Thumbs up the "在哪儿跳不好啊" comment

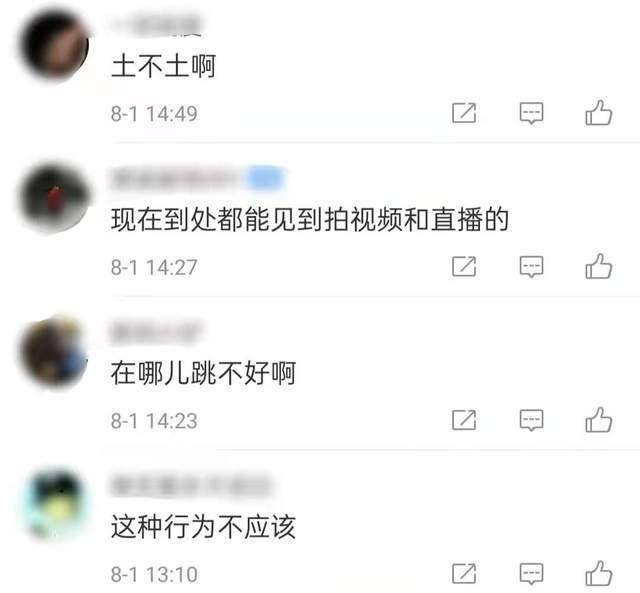click(598, 420)
